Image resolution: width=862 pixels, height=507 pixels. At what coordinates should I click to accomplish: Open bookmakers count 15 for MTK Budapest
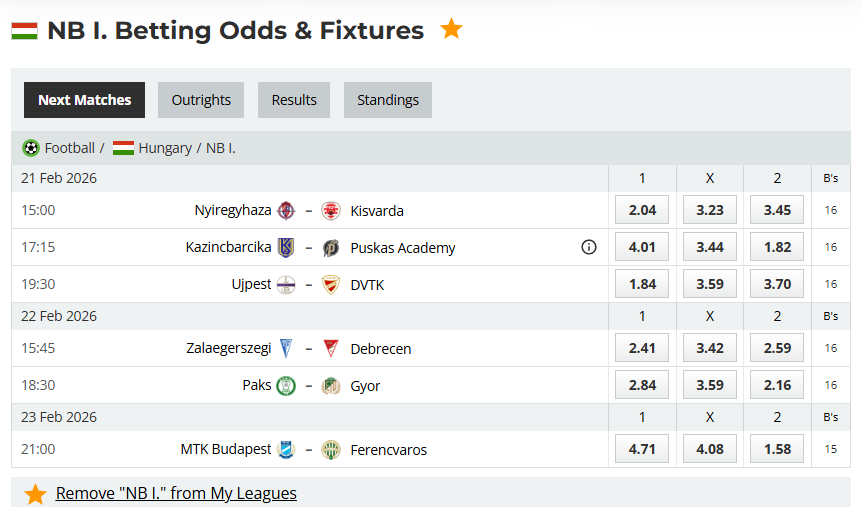click(x=831, y=449)
